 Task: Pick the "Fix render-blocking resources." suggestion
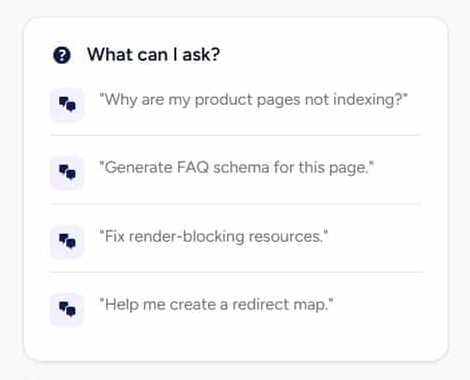point(214,236)
